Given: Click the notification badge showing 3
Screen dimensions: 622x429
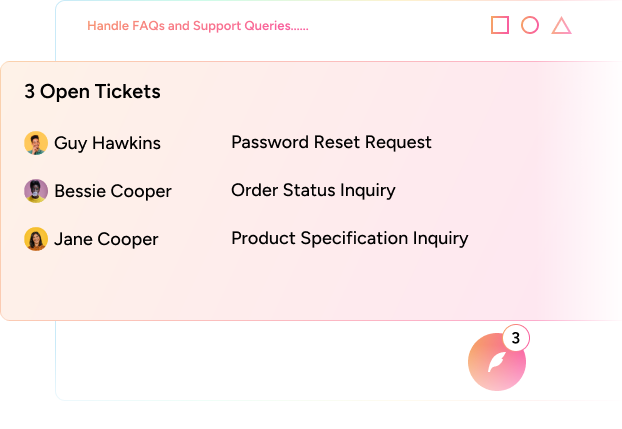Looking at the screenshot, I should (x=515, y=338).
